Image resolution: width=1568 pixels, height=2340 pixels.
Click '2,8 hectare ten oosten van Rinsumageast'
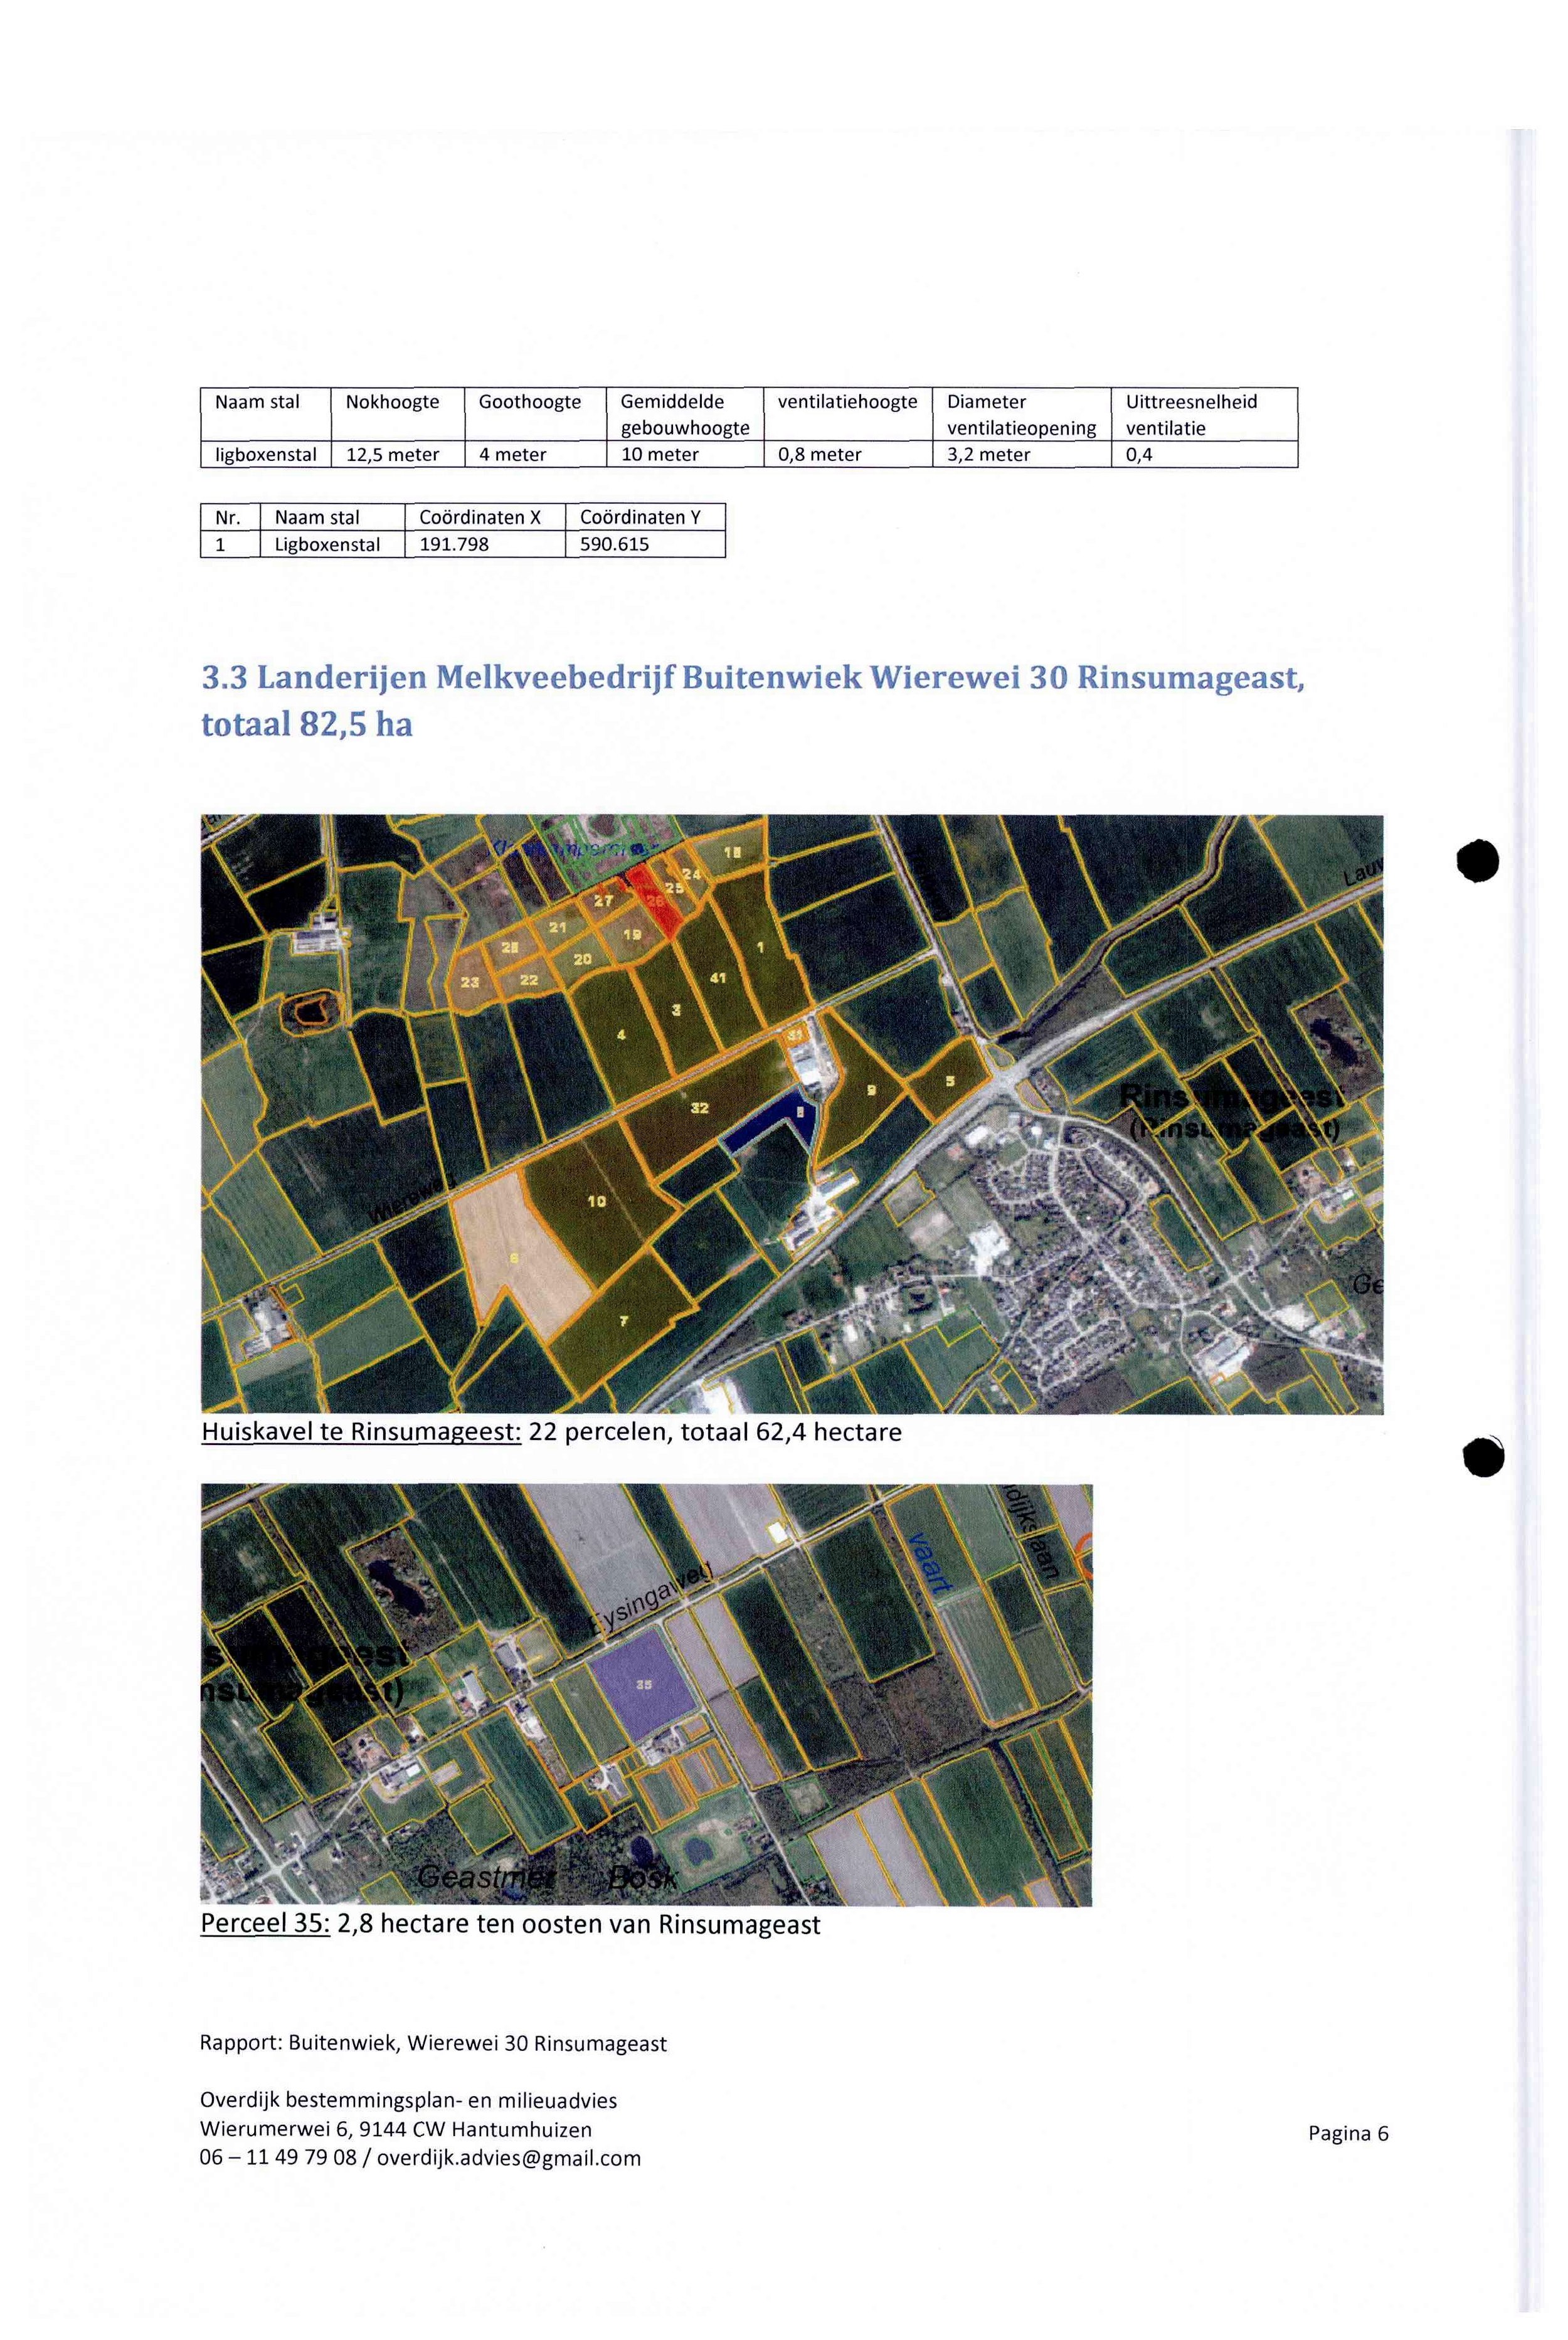click(579, 1924)
